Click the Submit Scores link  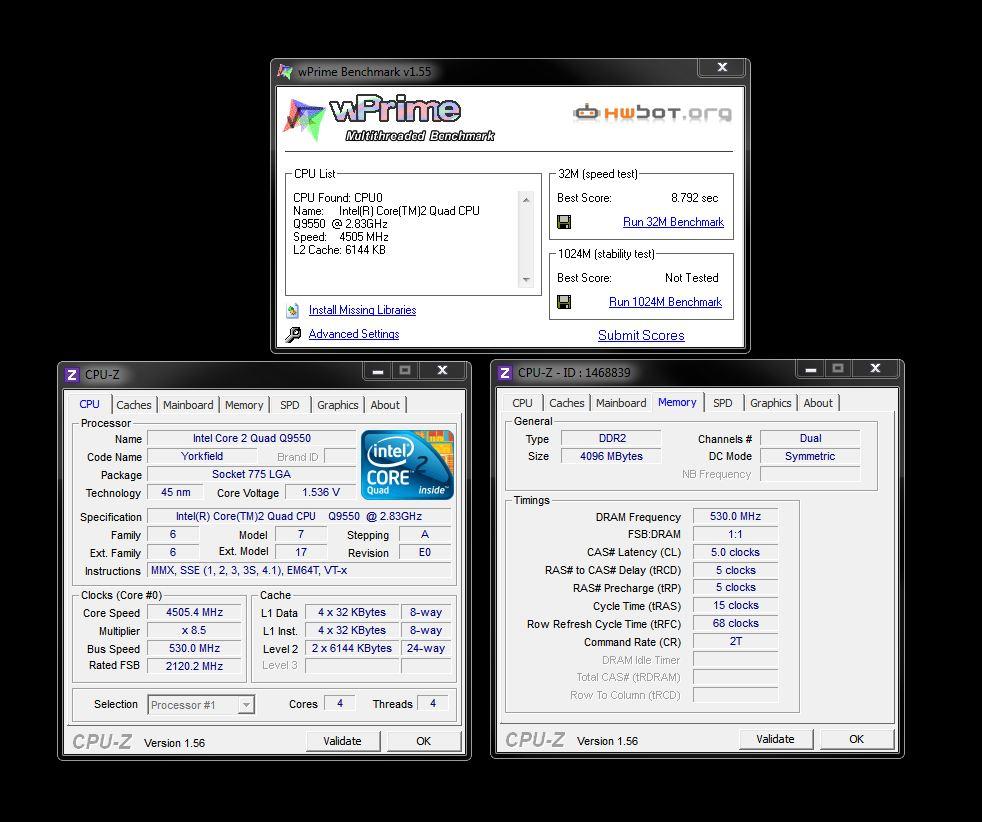(641, 336)
